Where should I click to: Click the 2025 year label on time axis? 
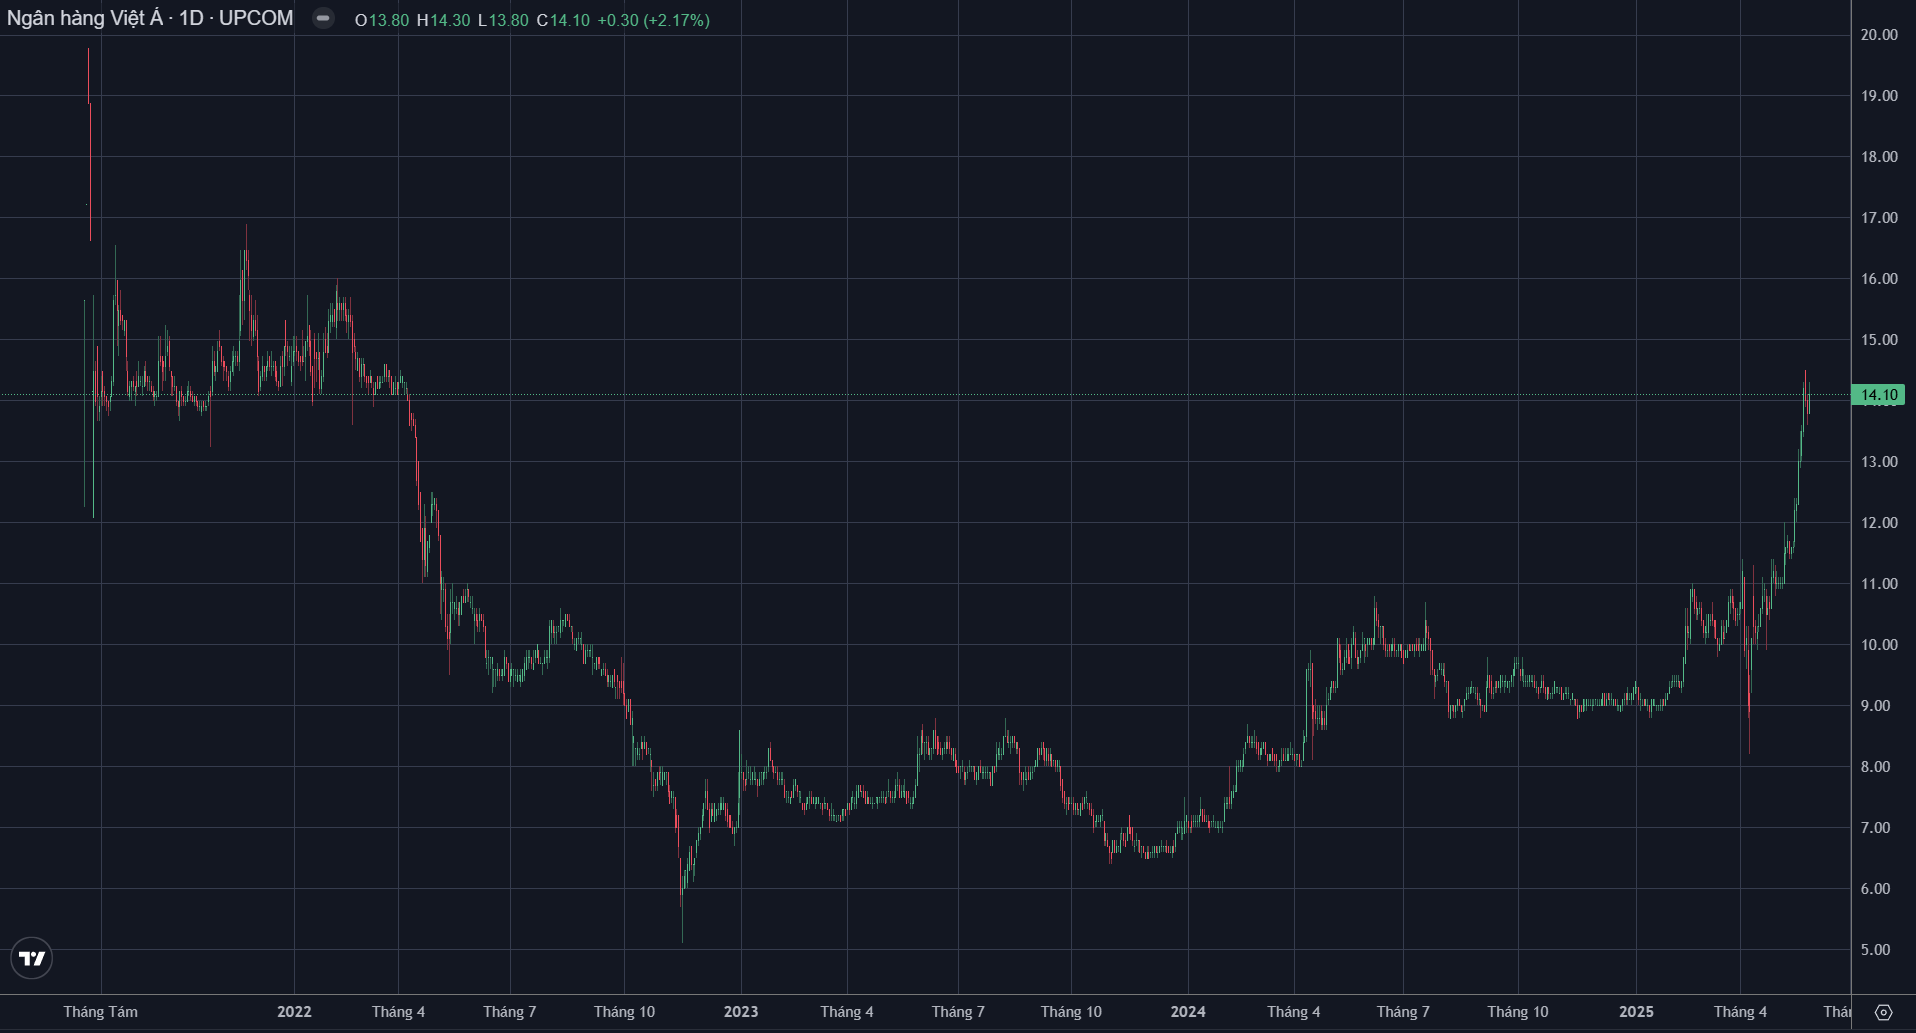(1637, 1012)
